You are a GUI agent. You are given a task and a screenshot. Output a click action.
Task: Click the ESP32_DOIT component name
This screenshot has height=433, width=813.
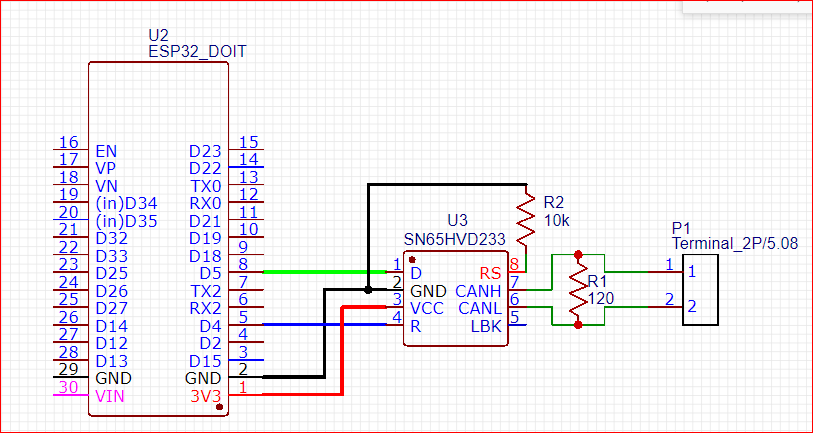pos(198,52)
